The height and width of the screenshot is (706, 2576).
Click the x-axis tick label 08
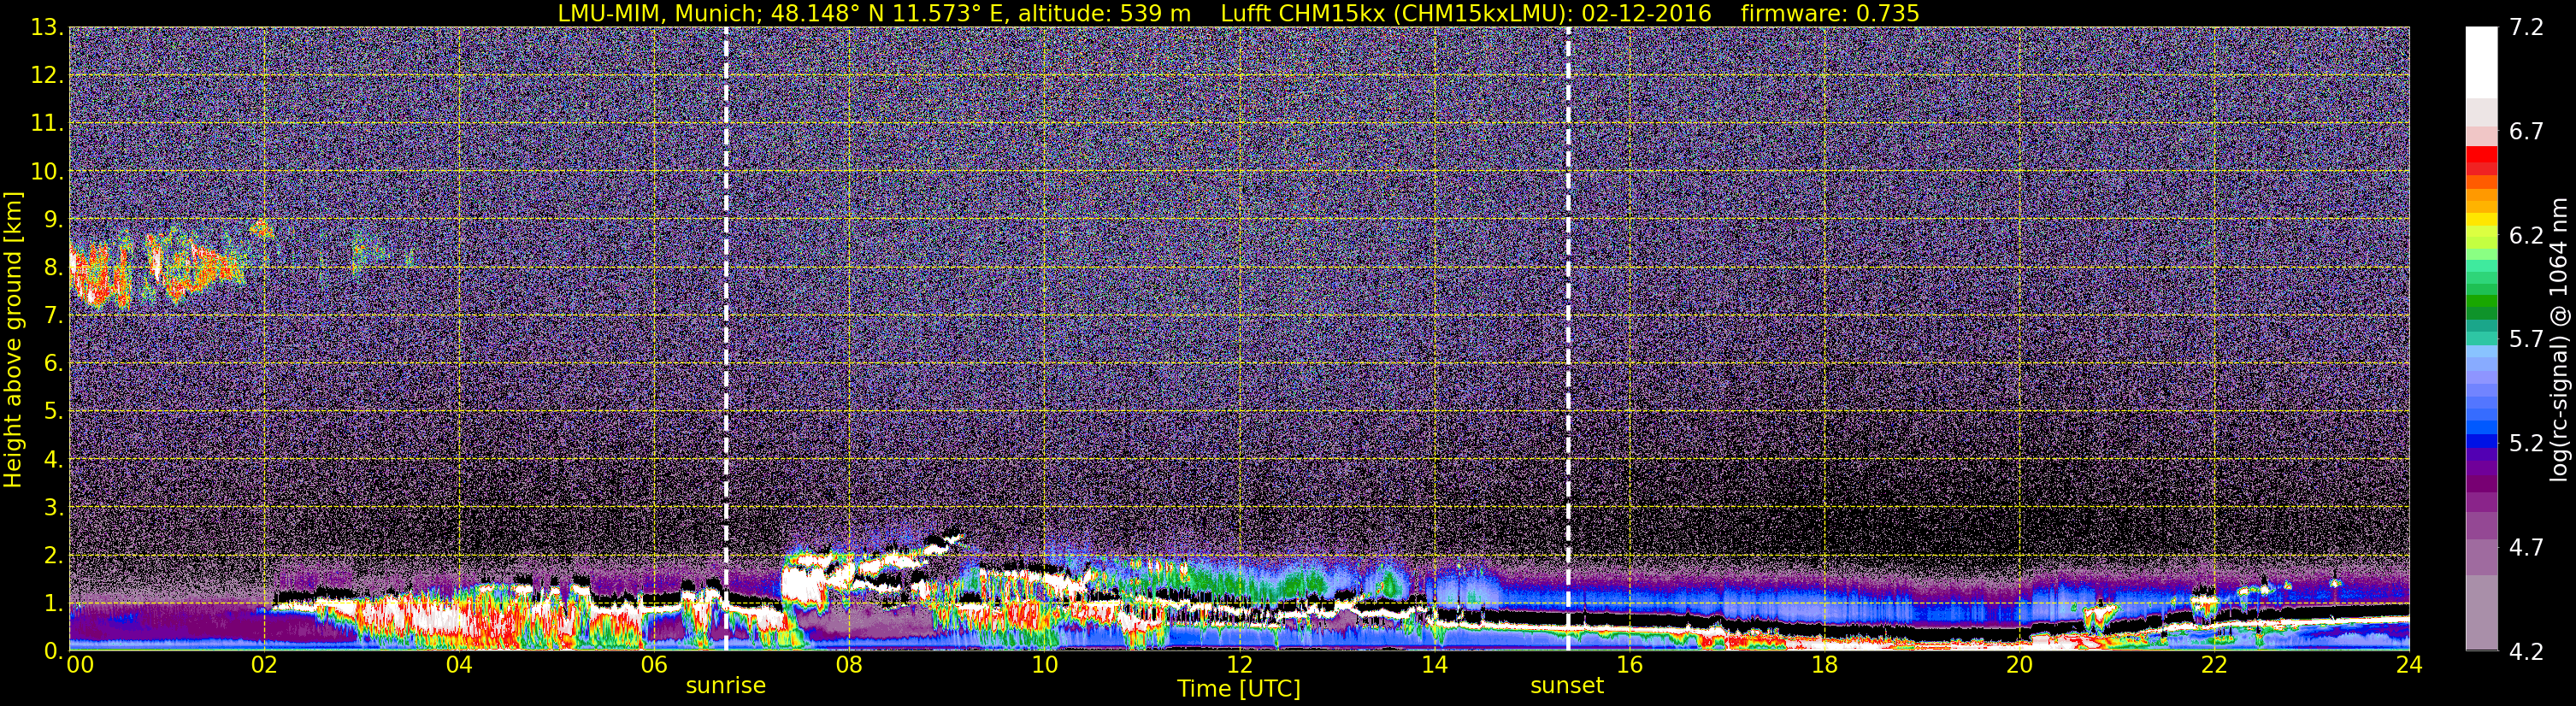point(849,665)
